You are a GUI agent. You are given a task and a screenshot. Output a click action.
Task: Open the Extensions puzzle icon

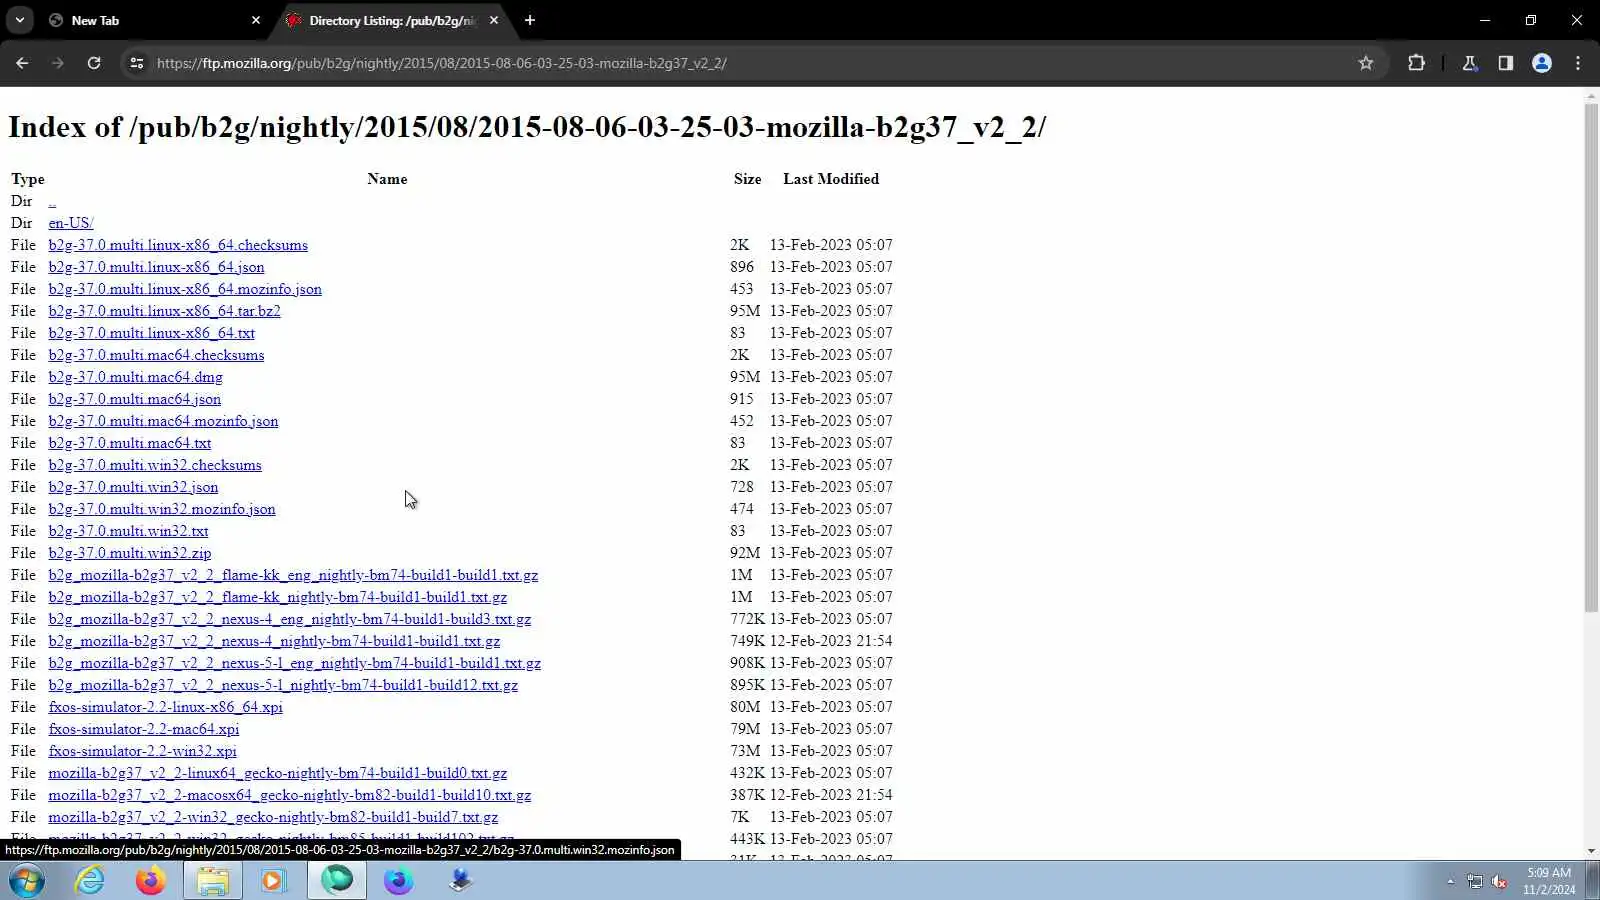(1416, 63)
